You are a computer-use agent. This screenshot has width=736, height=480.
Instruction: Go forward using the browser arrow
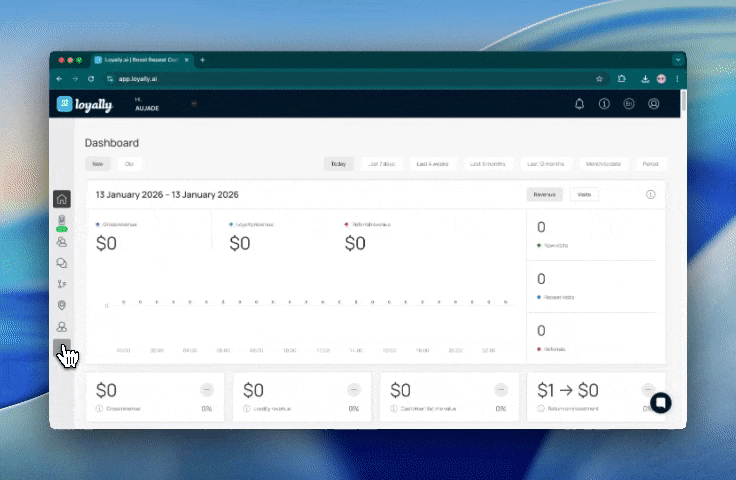coord(75,79)
